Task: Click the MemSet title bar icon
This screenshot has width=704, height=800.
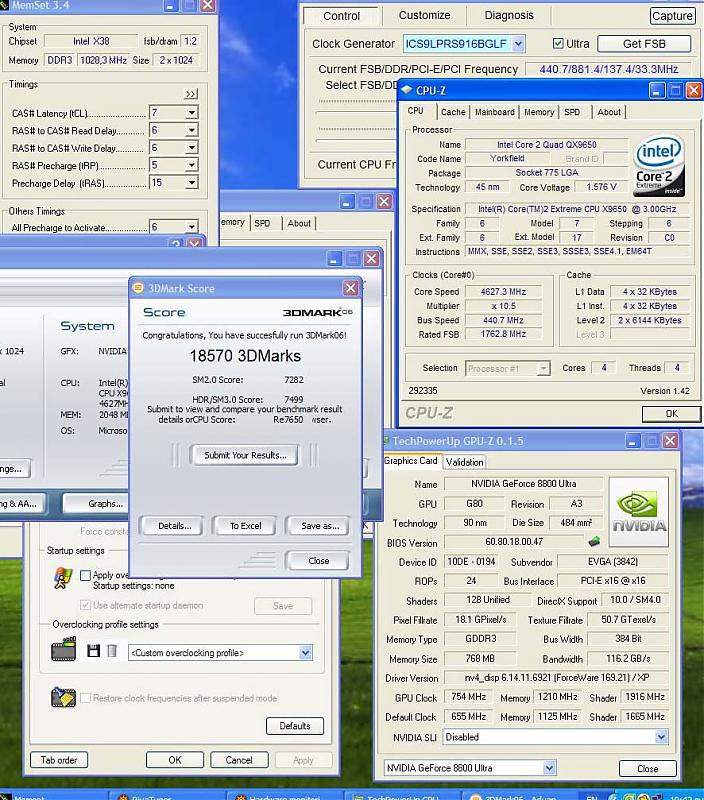Action: pos(4,5)
